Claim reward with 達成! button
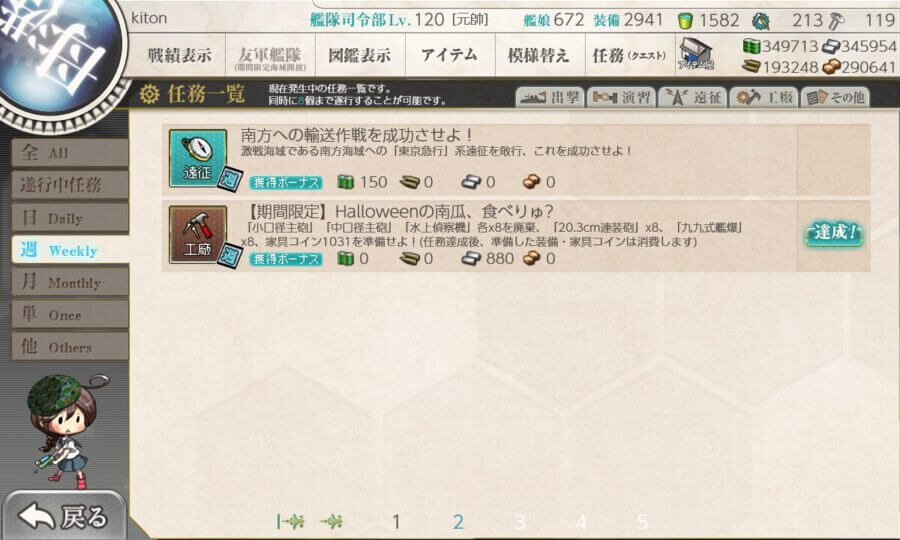The width and height of the screenshot is (900, 540). click(x=834, y=233)
